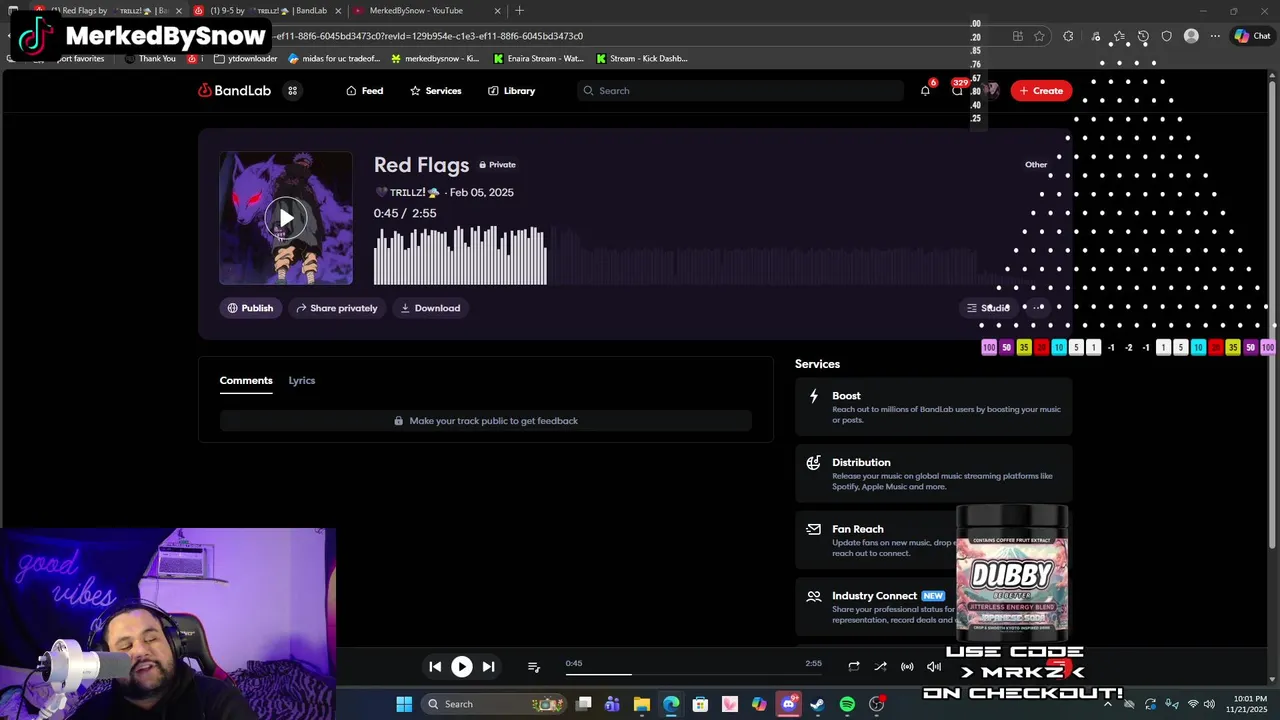
Task: Click Share privately
Action: coord(336,308)
